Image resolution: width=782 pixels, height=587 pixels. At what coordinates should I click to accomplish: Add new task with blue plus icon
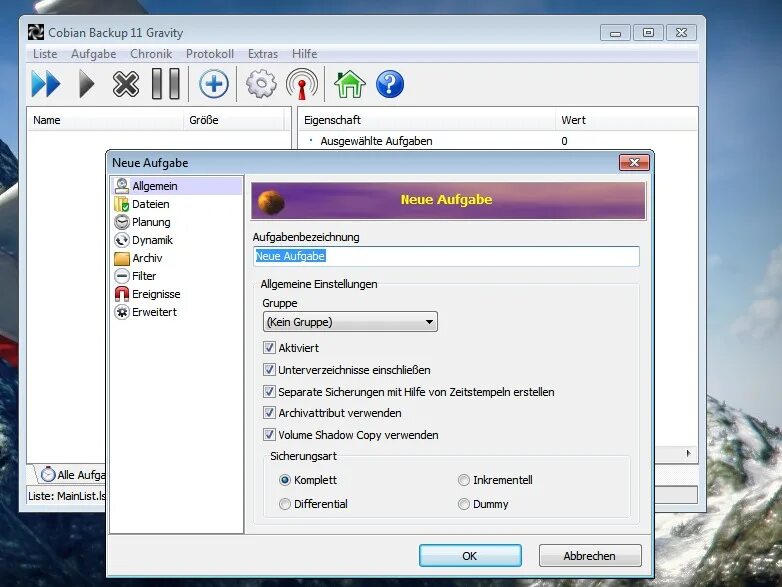(x=213, y=84)
